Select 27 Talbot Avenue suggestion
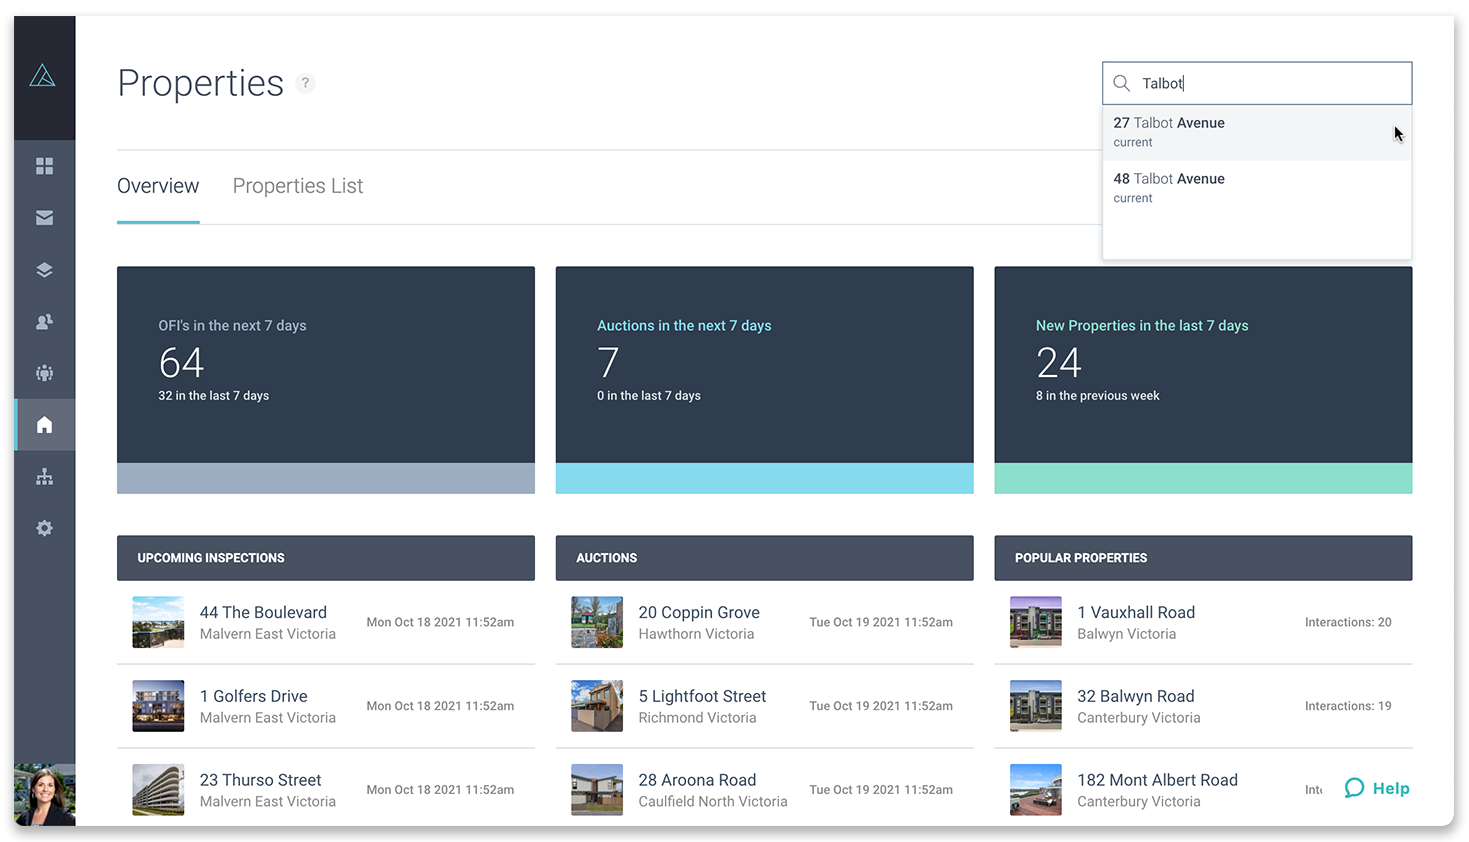Viewport: 1469px width, 842px height. 1257,132
